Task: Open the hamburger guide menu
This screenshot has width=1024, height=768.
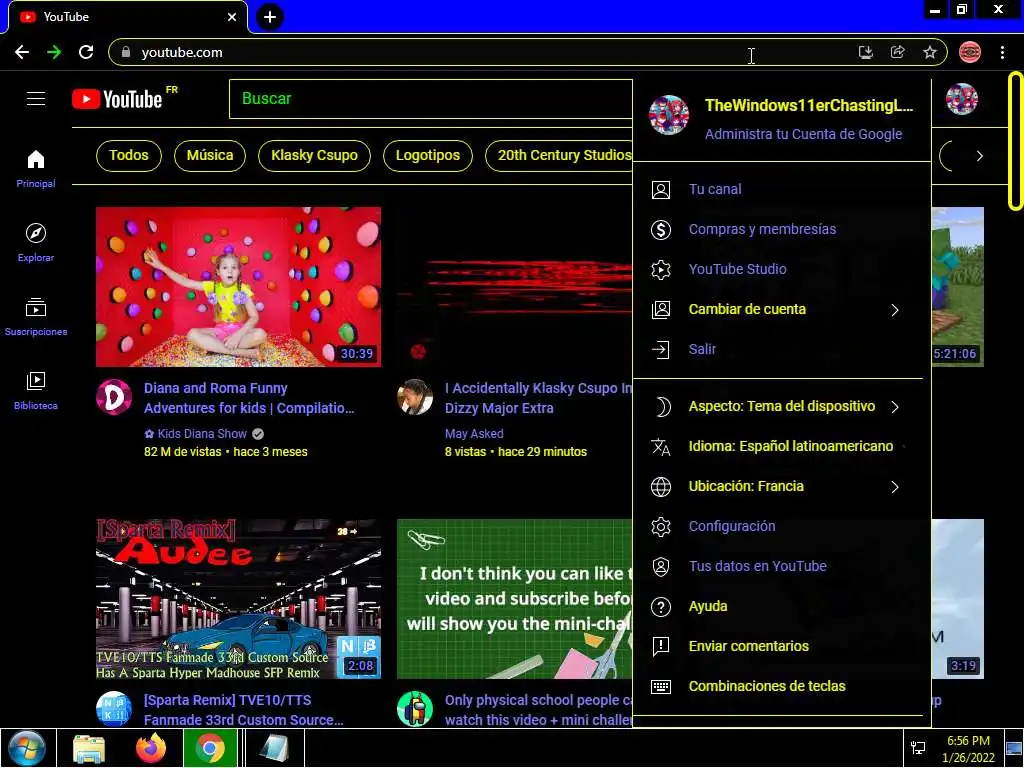Action: (x=36, y=99)
